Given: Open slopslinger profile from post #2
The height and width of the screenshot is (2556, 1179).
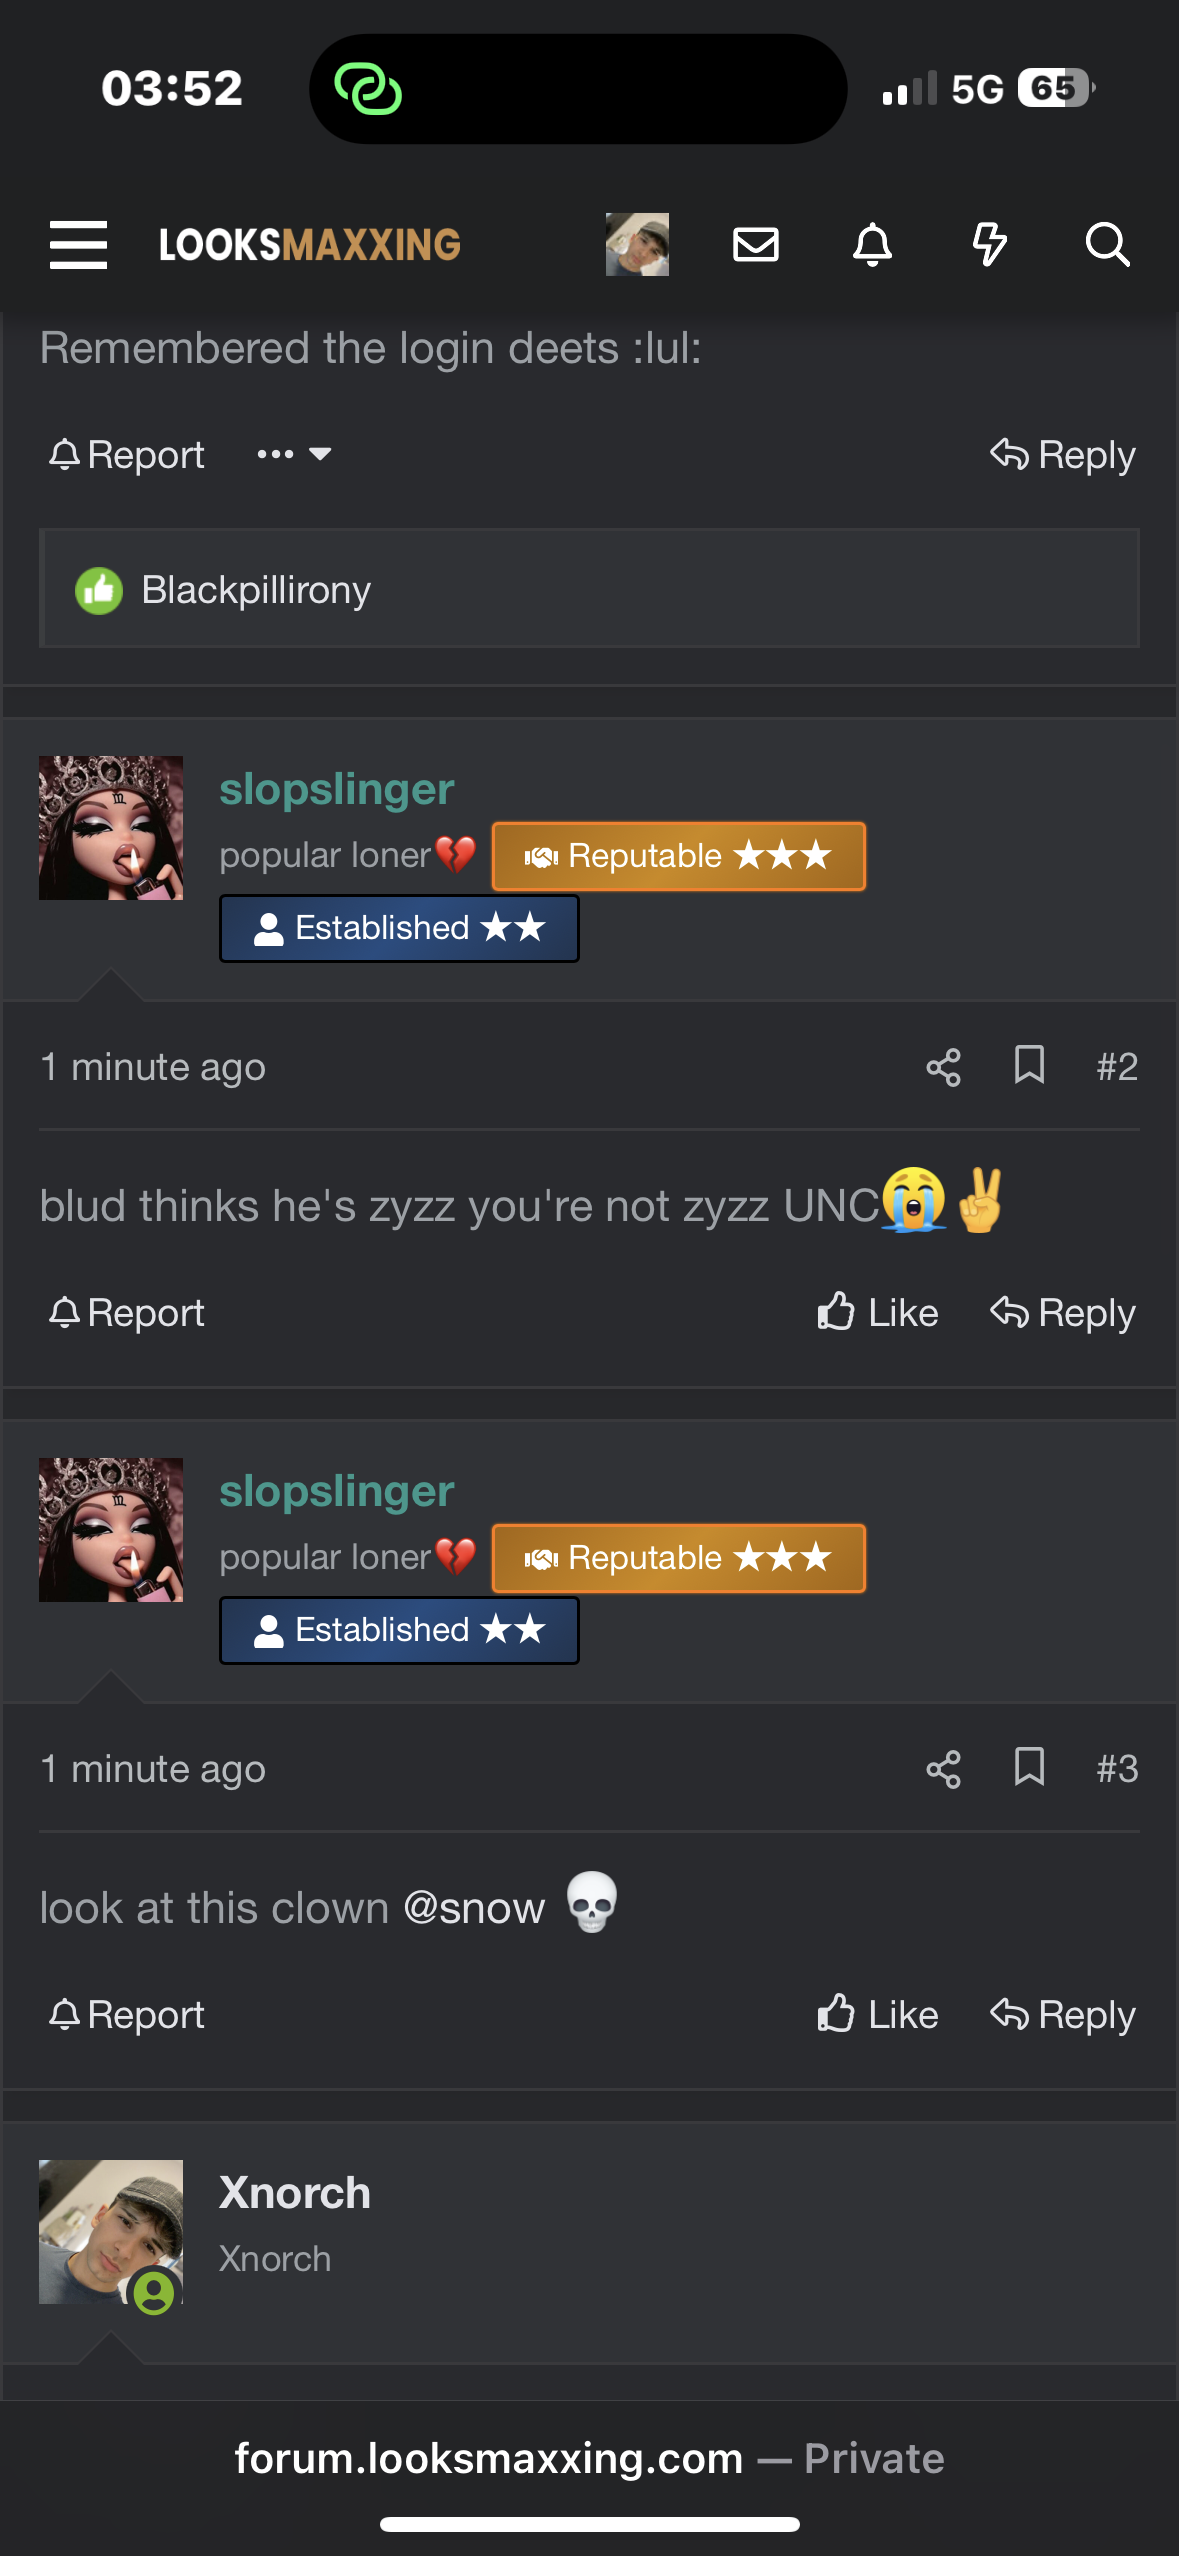Looking at the screenshot, I should tap(337, 789).
